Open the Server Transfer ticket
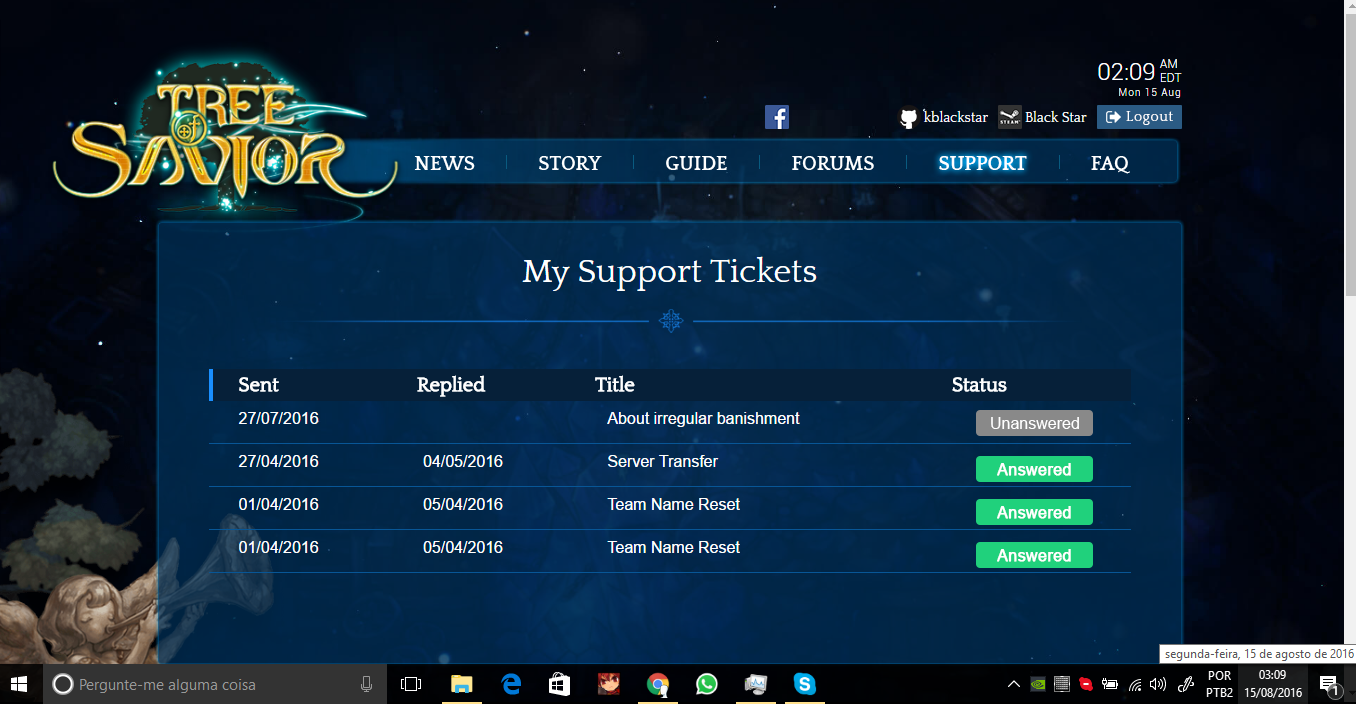The width and height of the screenshot is (1356, 704). click(x=662, y=462)
